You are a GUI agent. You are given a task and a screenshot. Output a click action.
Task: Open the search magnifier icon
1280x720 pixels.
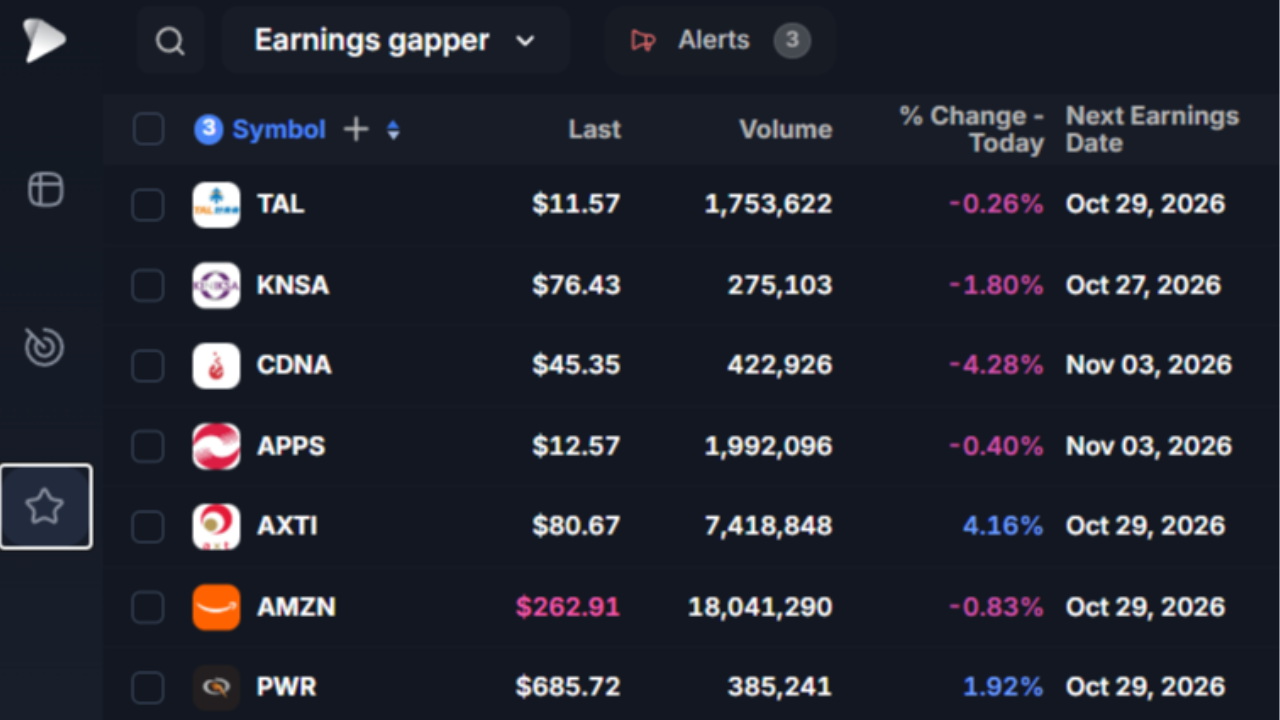click(170, 41)
